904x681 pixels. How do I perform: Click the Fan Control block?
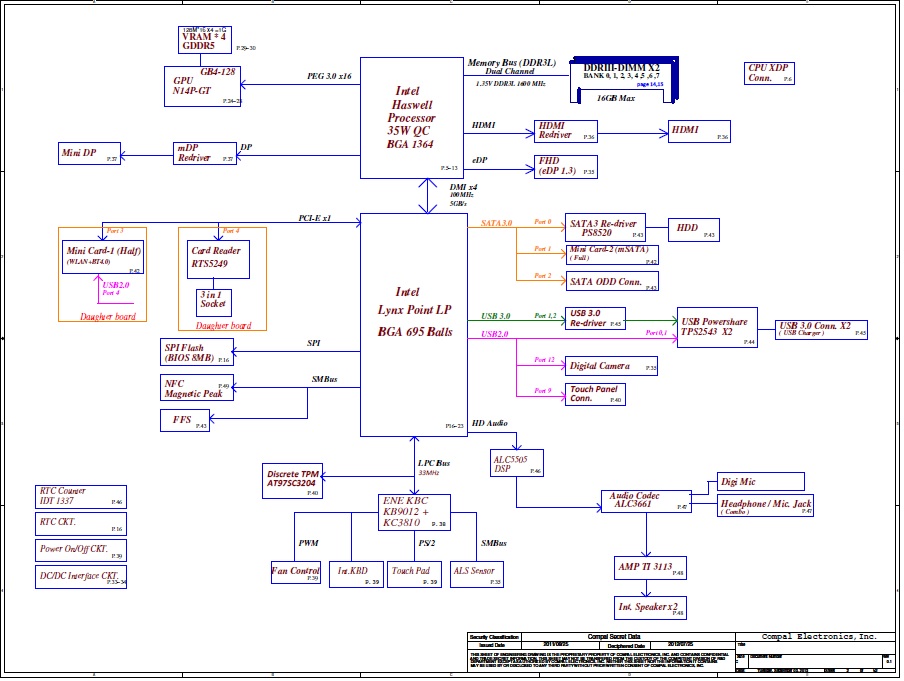[x=295, y=573]
